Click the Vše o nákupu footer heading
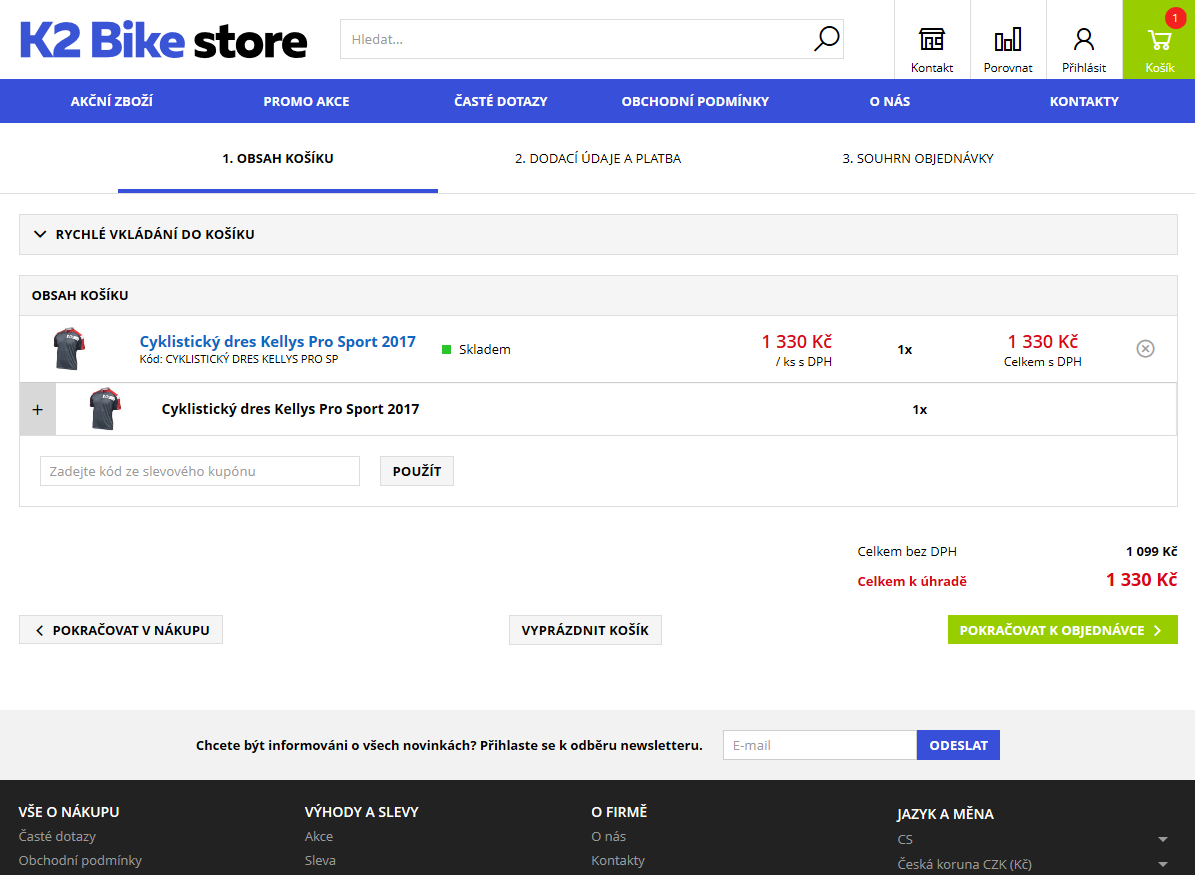The width and height of the screenshot is (1195, 875). point(69,812)
